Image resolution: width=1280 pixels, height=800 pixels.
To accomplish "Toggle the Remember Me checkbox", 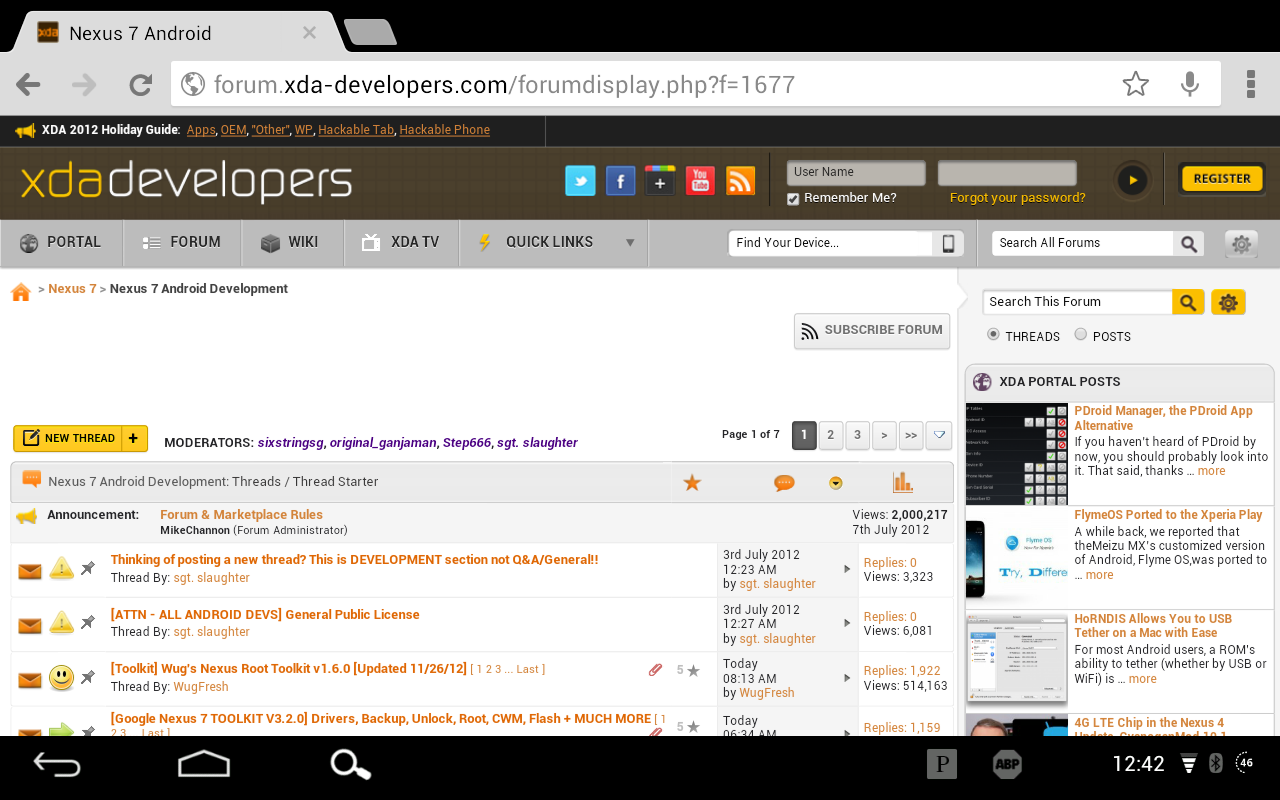I will (793, 199).
